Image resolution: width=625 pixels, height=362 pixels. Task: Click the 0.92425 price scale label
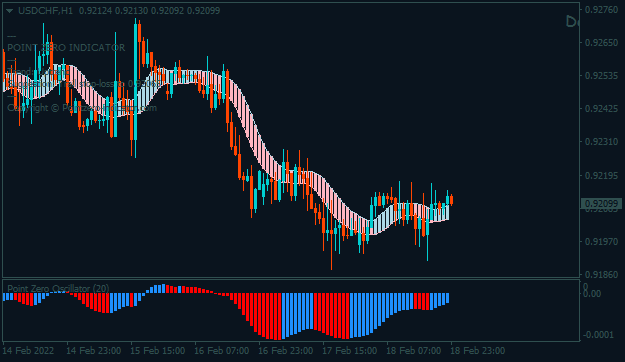click(x=601, y=108)
